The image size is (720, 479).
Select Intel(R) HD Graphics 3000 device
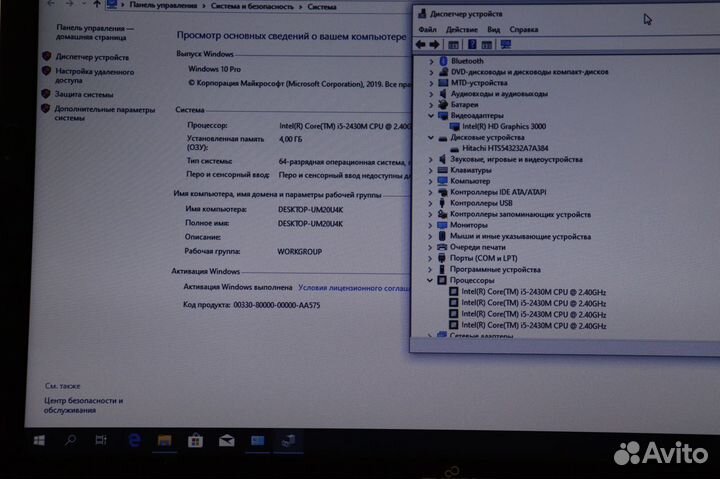[x=504, y=126]
